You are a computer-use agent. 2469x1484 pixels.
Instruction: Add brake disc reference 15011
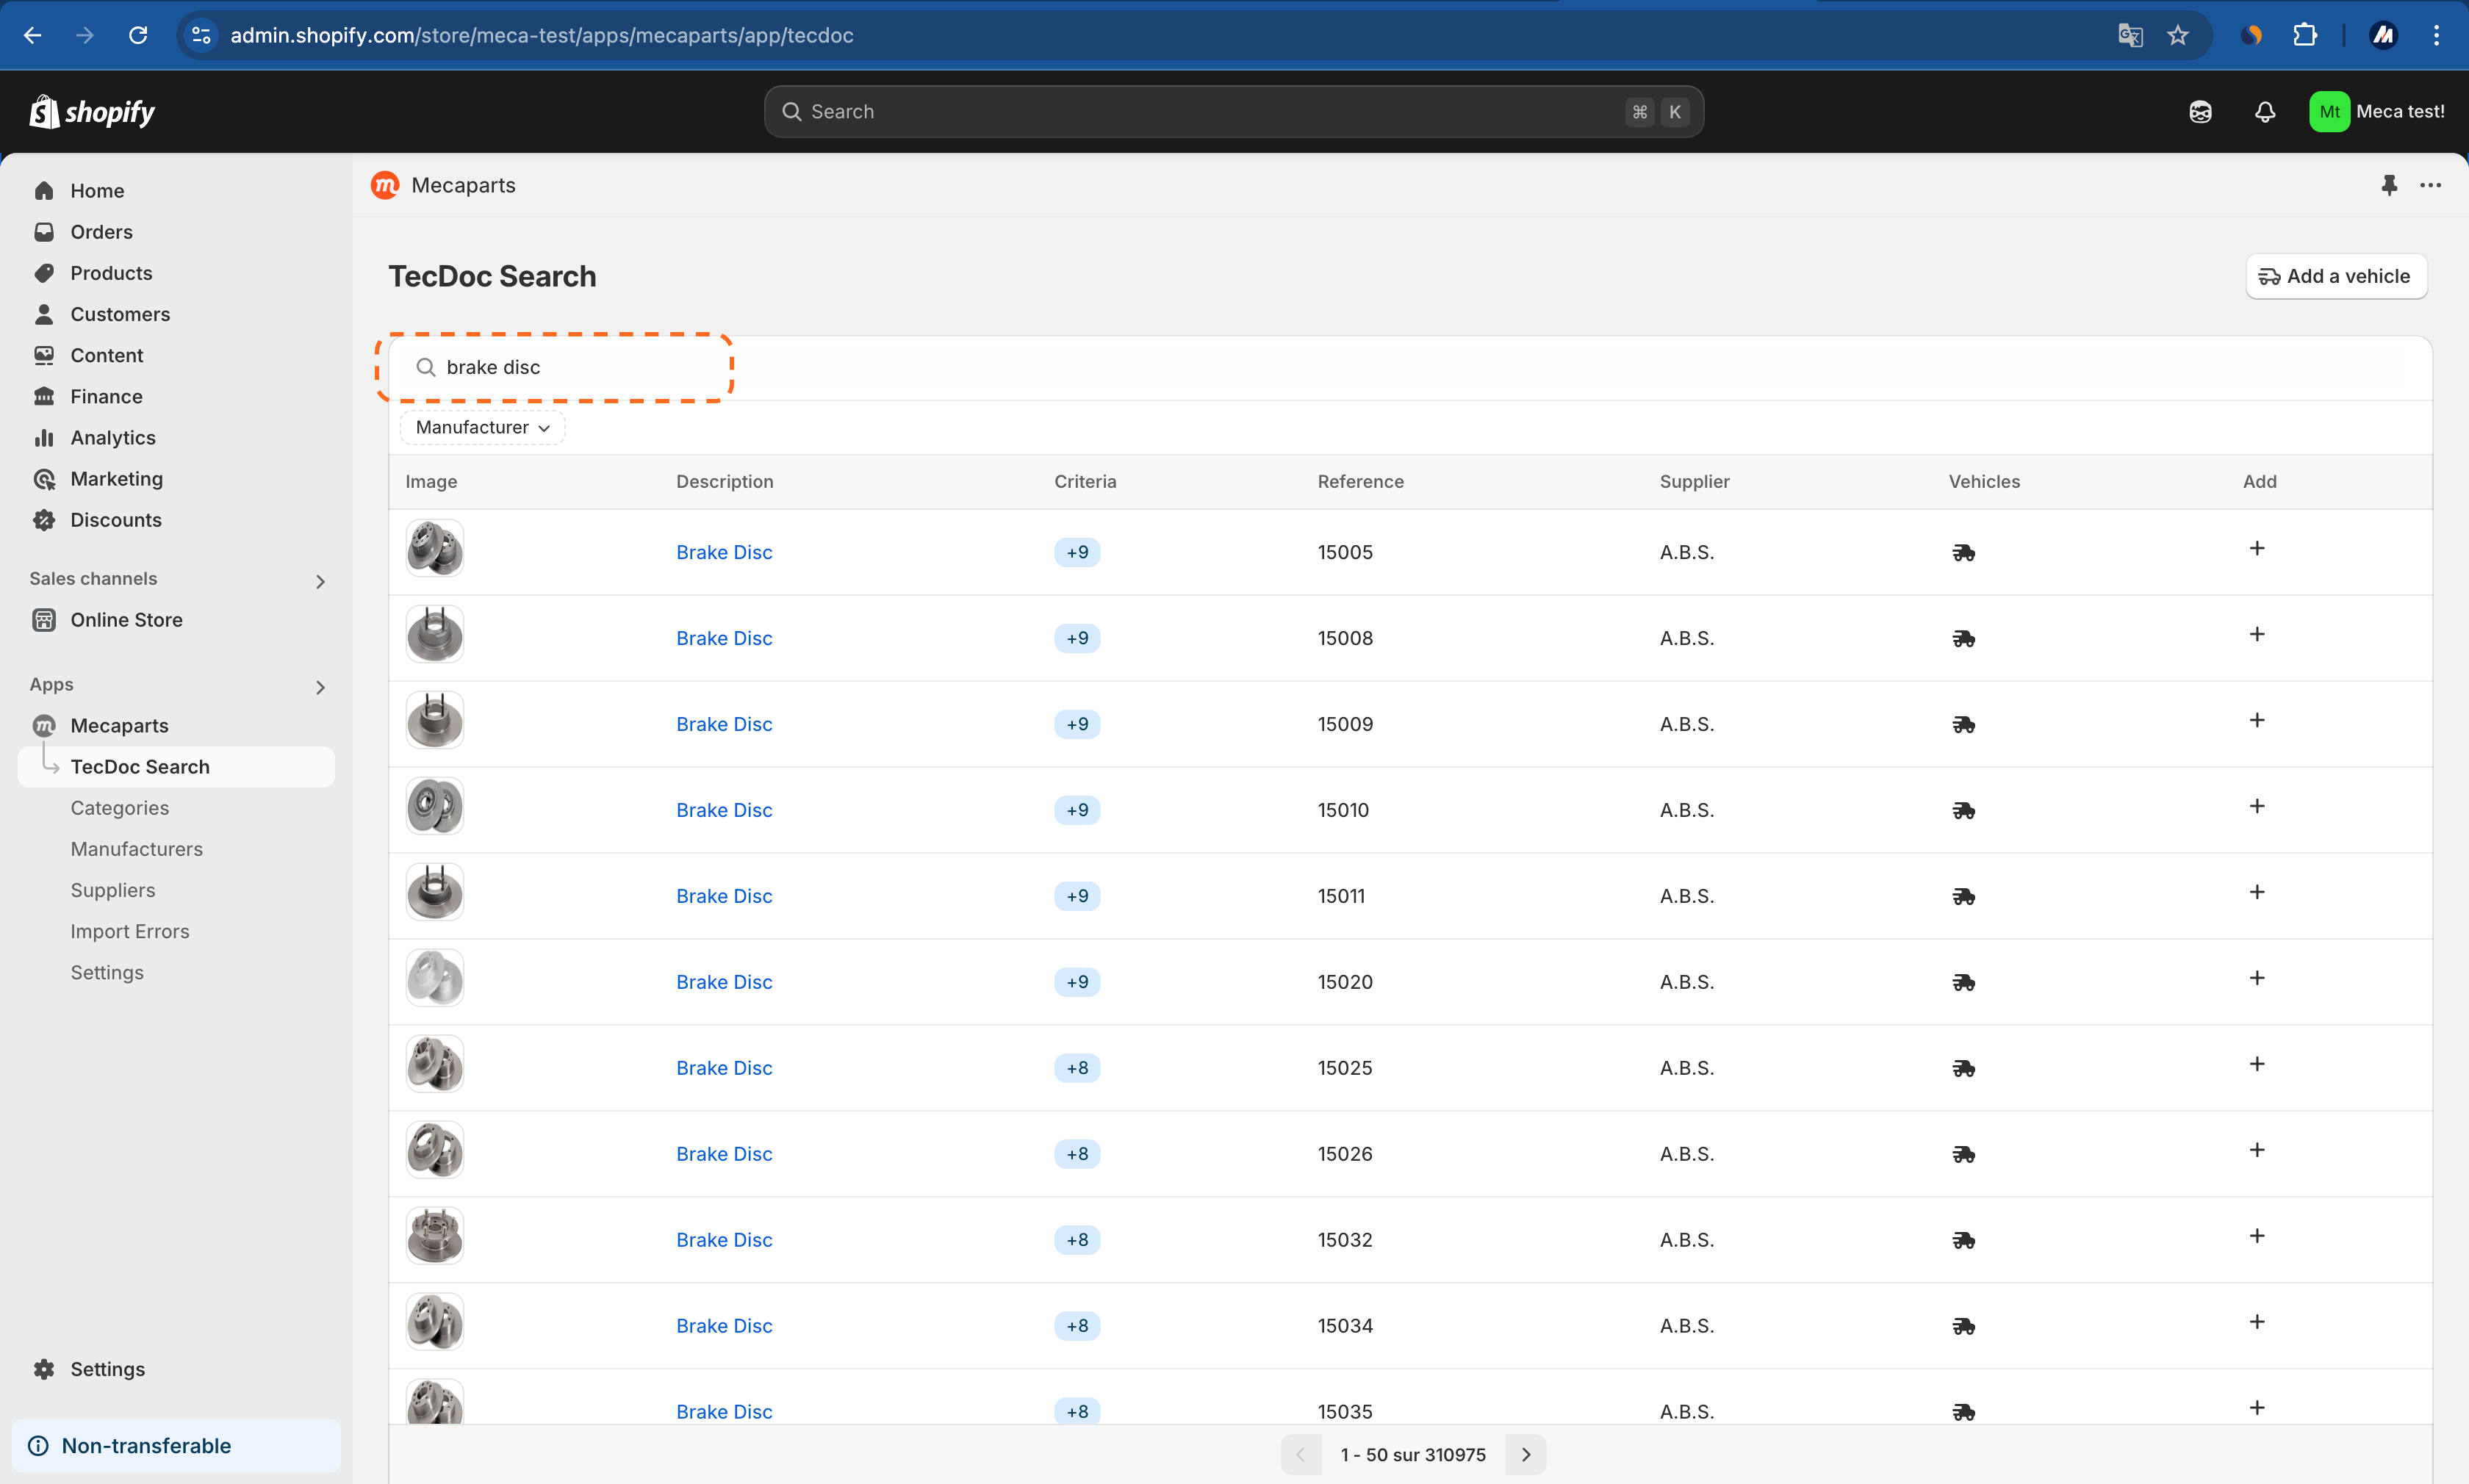pos(2257,892)
